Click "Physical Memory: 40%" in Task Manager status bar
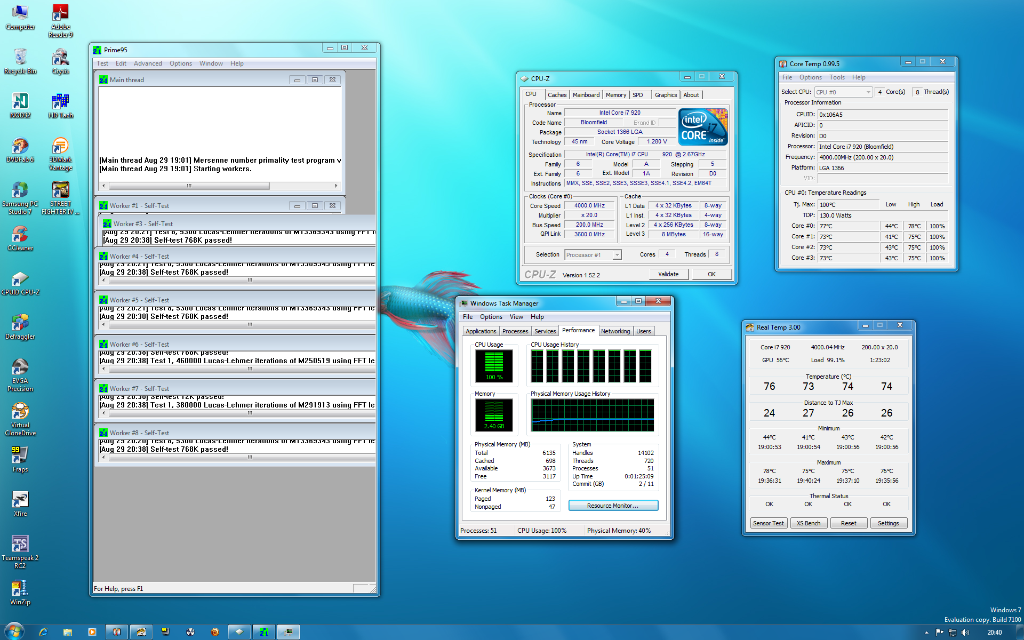Image resolution: width=1024 pixels, height=640 pixels. 619,530
